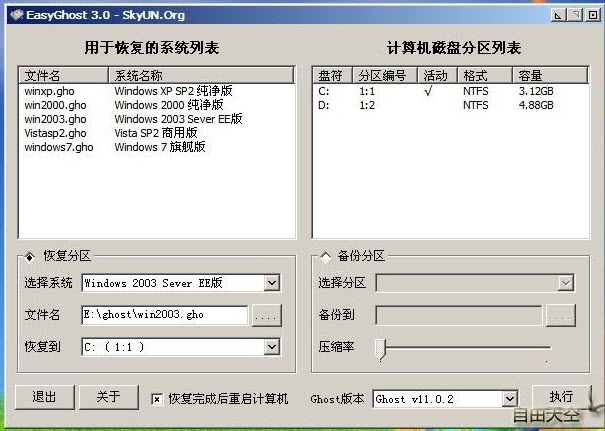Click the compression rate slider handle
605x431 pixels.
click(x=380, y=347)
